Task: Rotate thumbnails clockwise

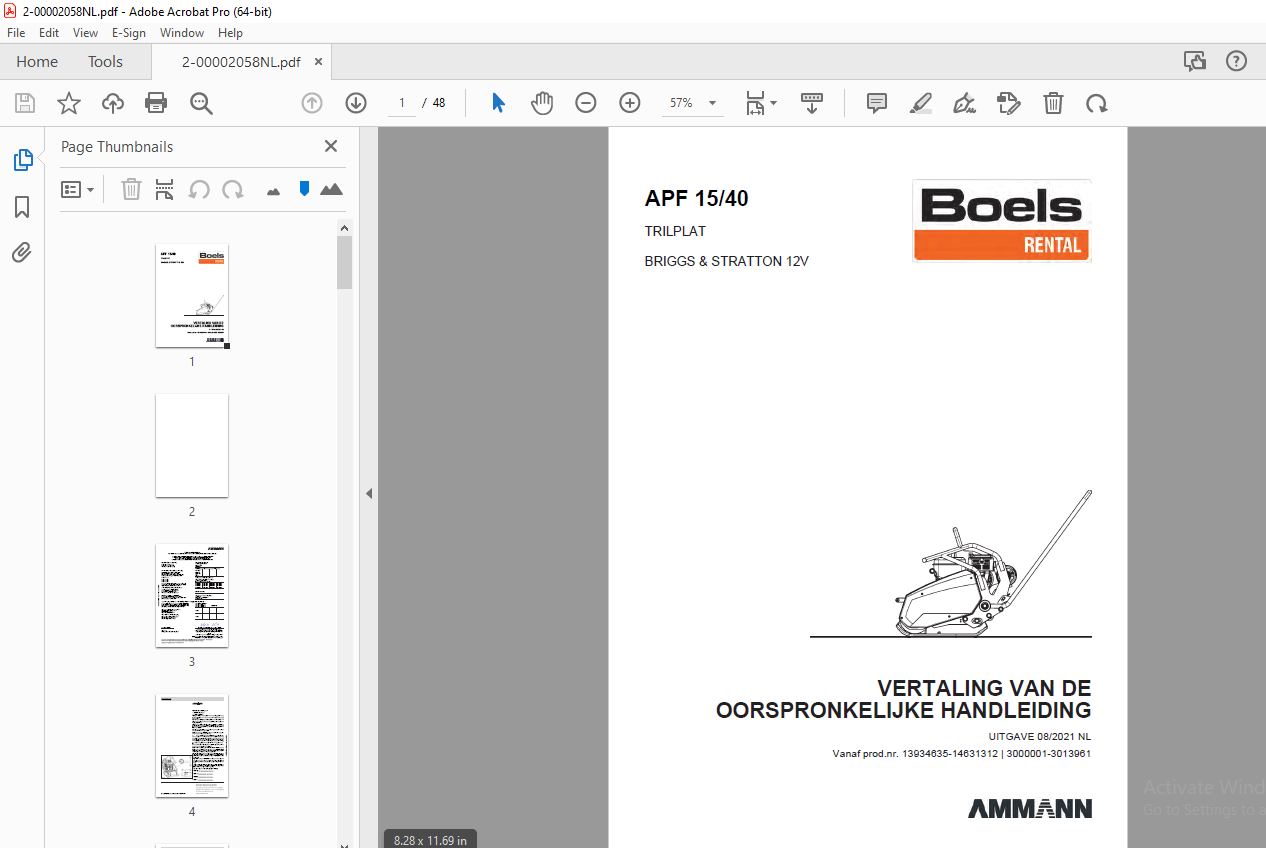Action: tap(233, 189)
